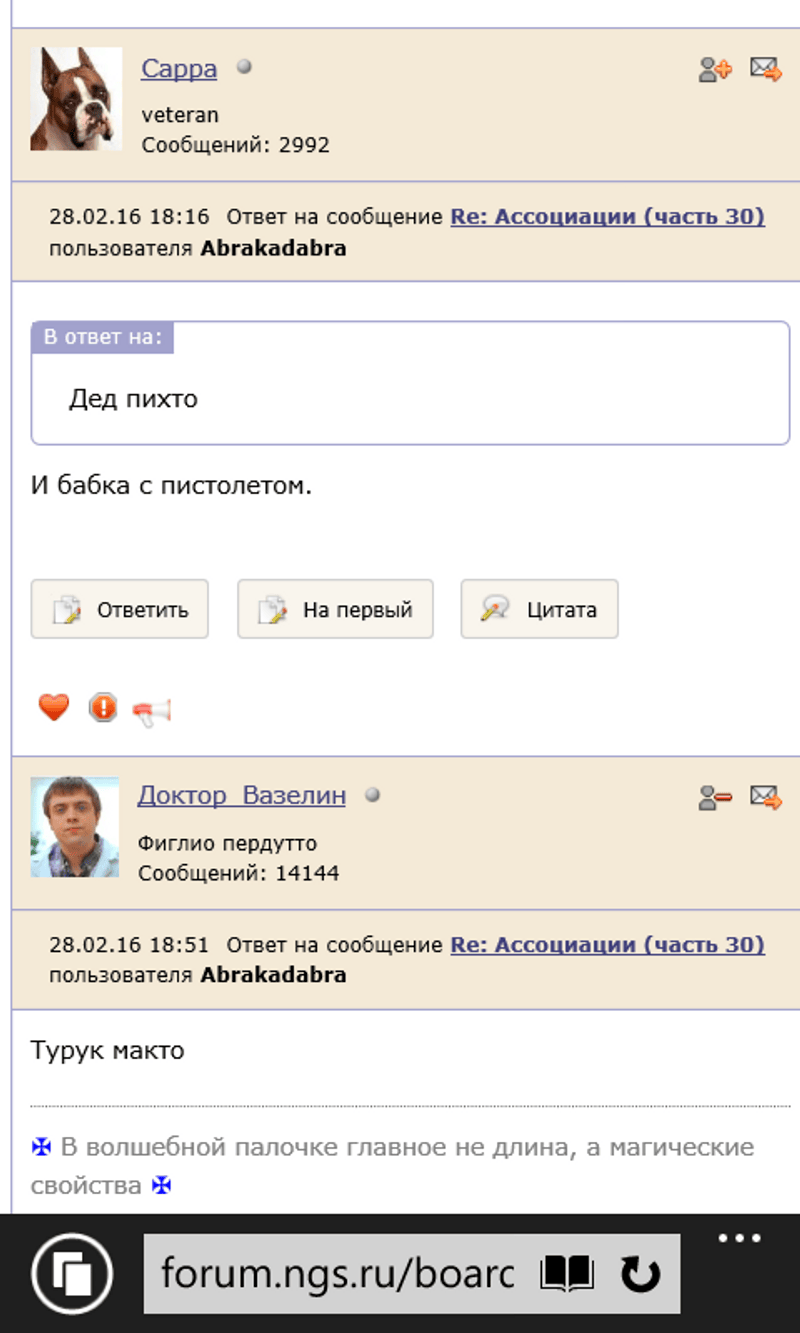800x1333 pixels.
Task: Click the envelope icon for Доктор Вазелин
Action: pos(765,797)
